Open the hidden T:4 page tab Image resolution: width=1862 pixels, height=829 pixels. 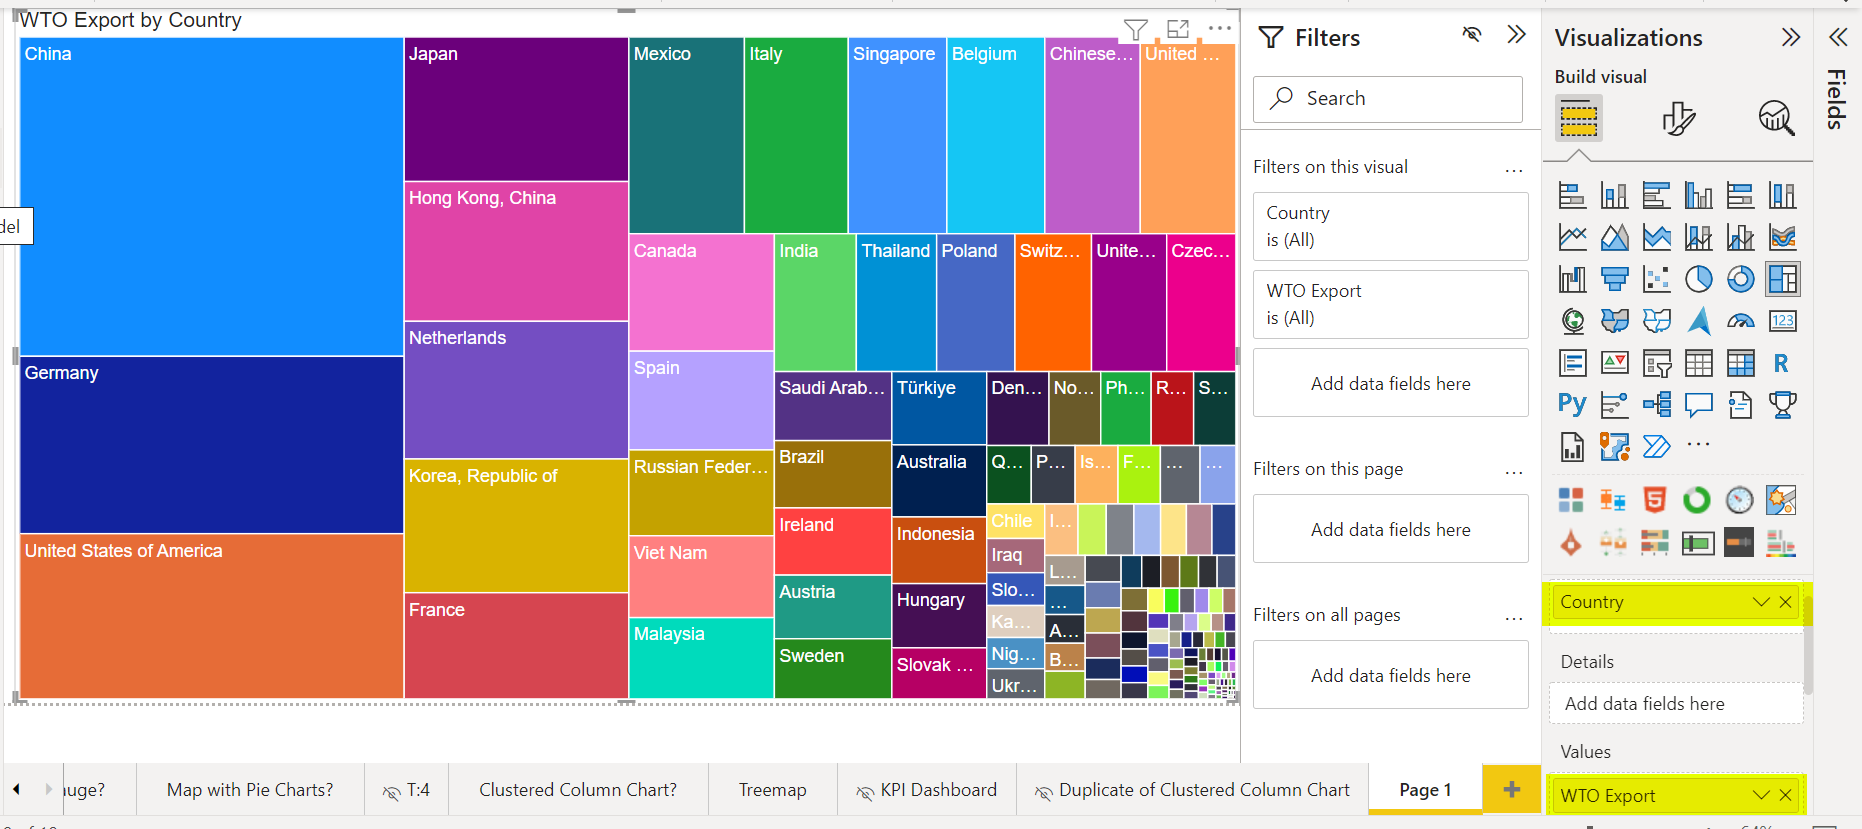pos(406,790)
